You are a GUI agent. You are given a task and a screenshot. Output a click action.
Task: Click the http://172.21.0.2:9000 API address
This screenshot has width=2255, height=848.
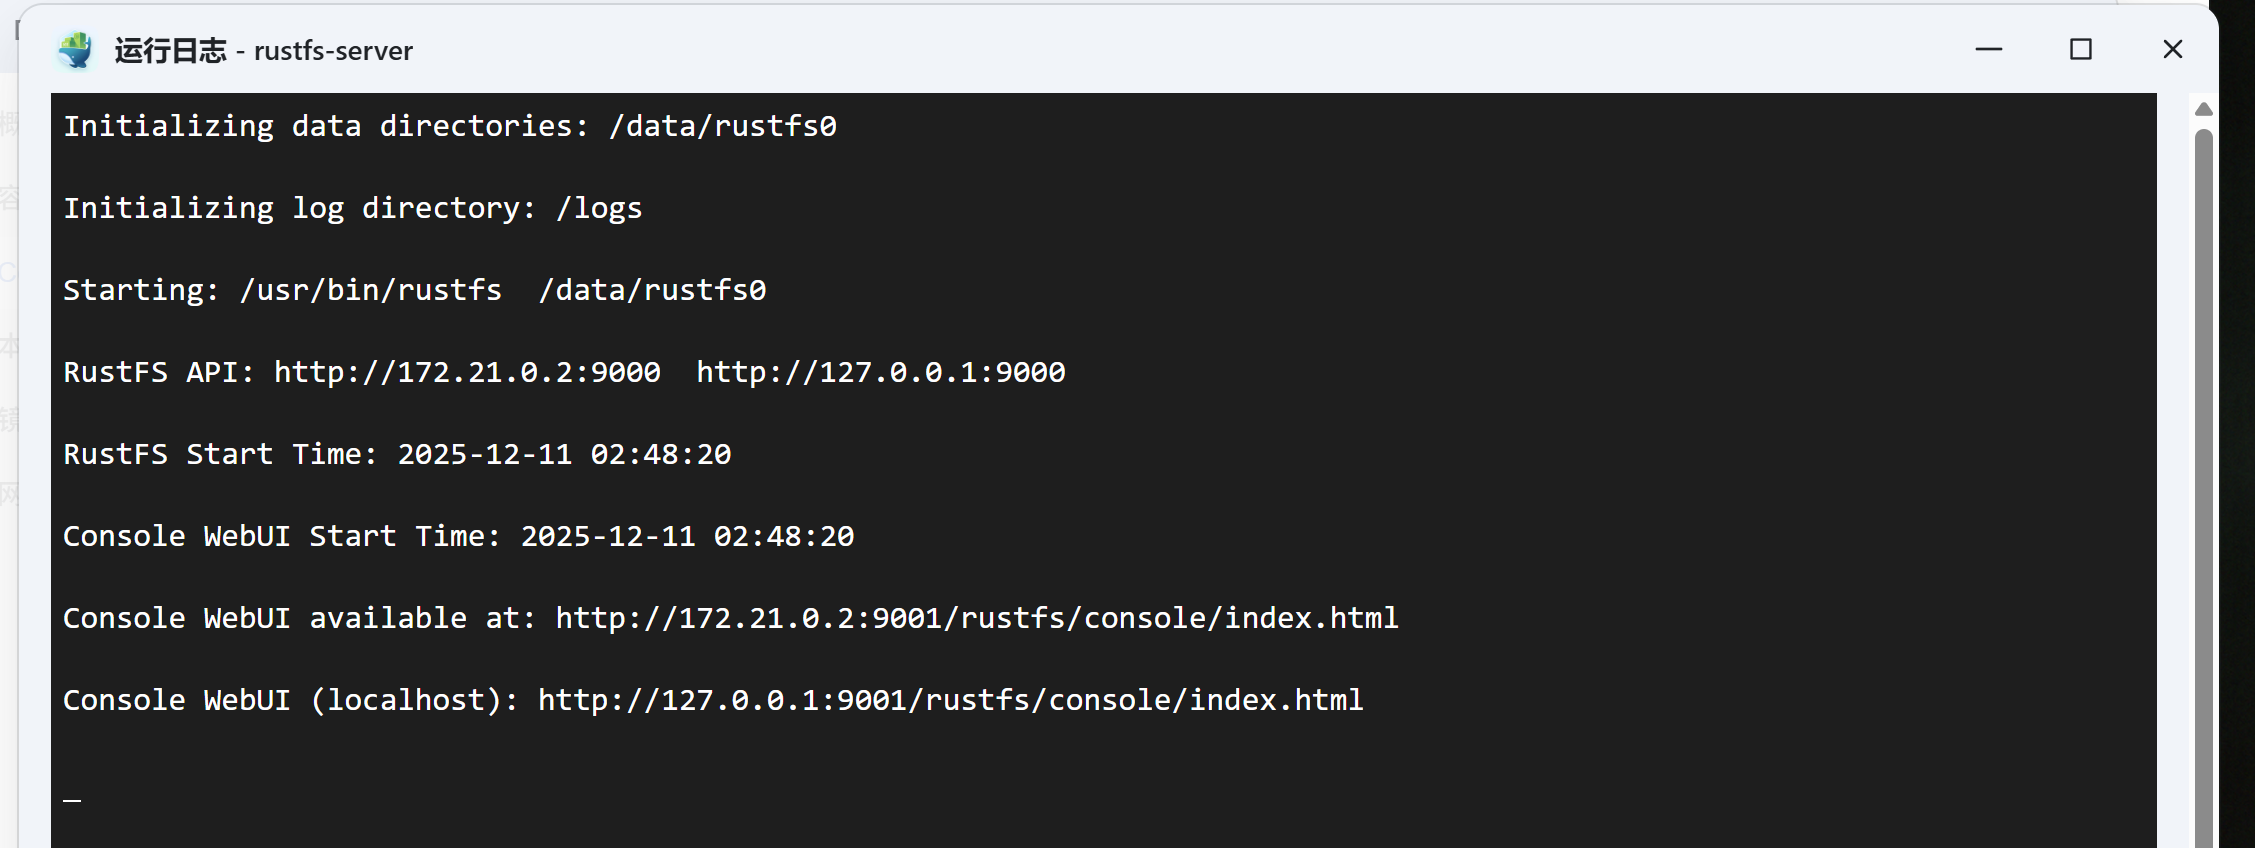click(x=467, y=372)
